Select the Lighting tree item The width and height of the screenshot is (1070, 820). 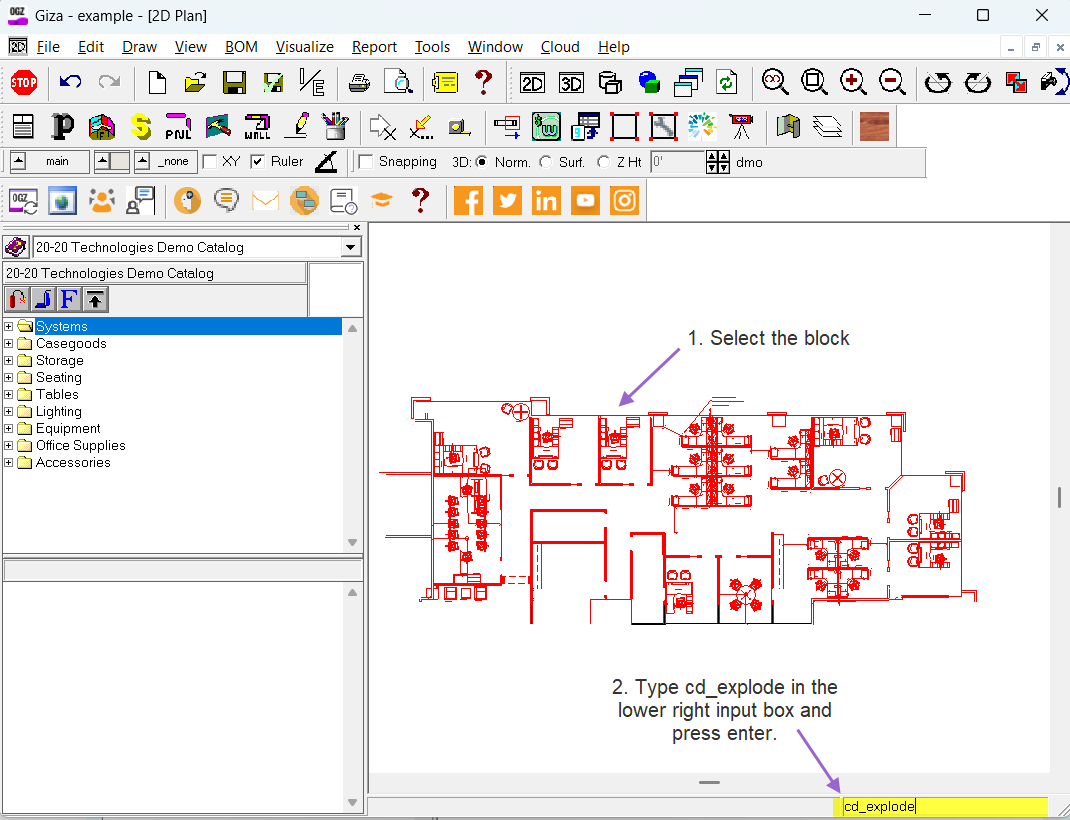tap(59, 411)
